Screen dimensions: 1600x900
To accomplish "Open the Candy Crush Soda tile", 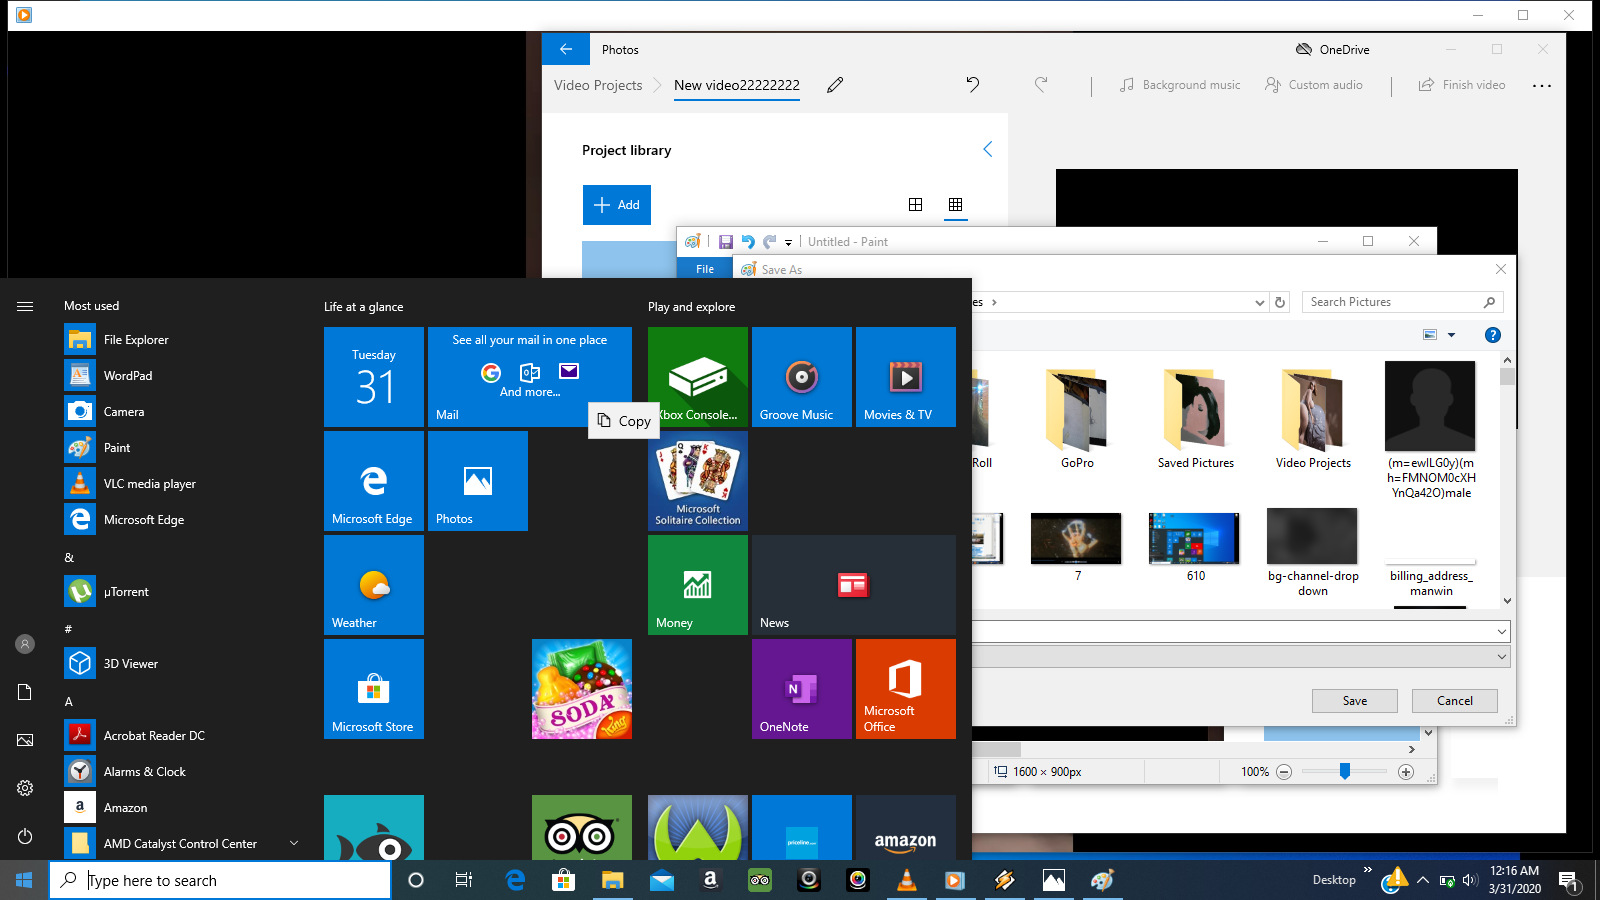I will click(582, 689).
